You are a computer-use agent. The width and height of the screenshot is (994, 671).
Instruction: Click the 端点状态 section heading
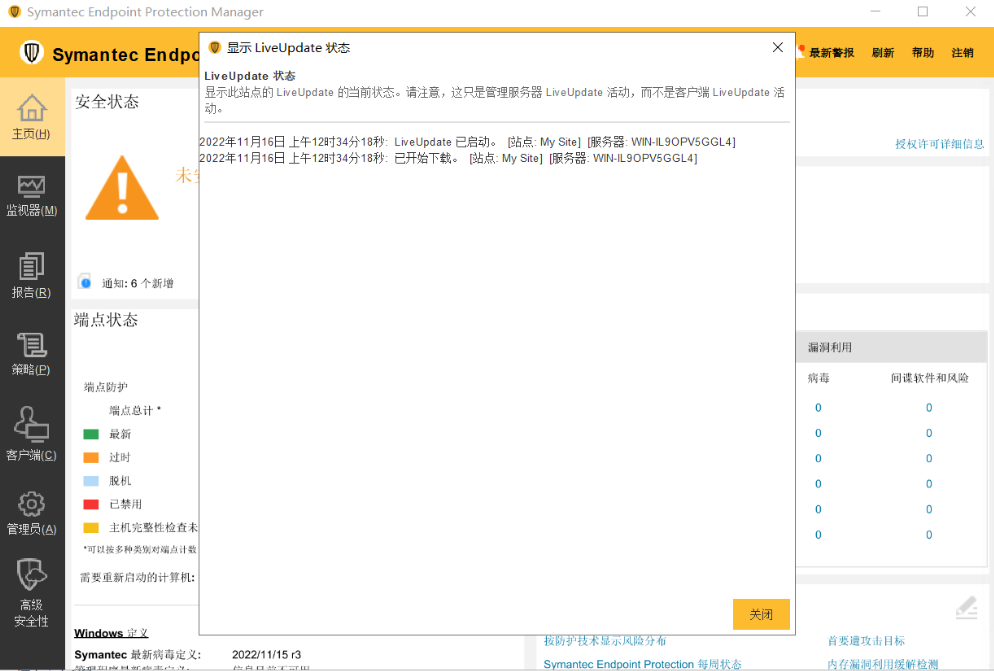(106, 320)
